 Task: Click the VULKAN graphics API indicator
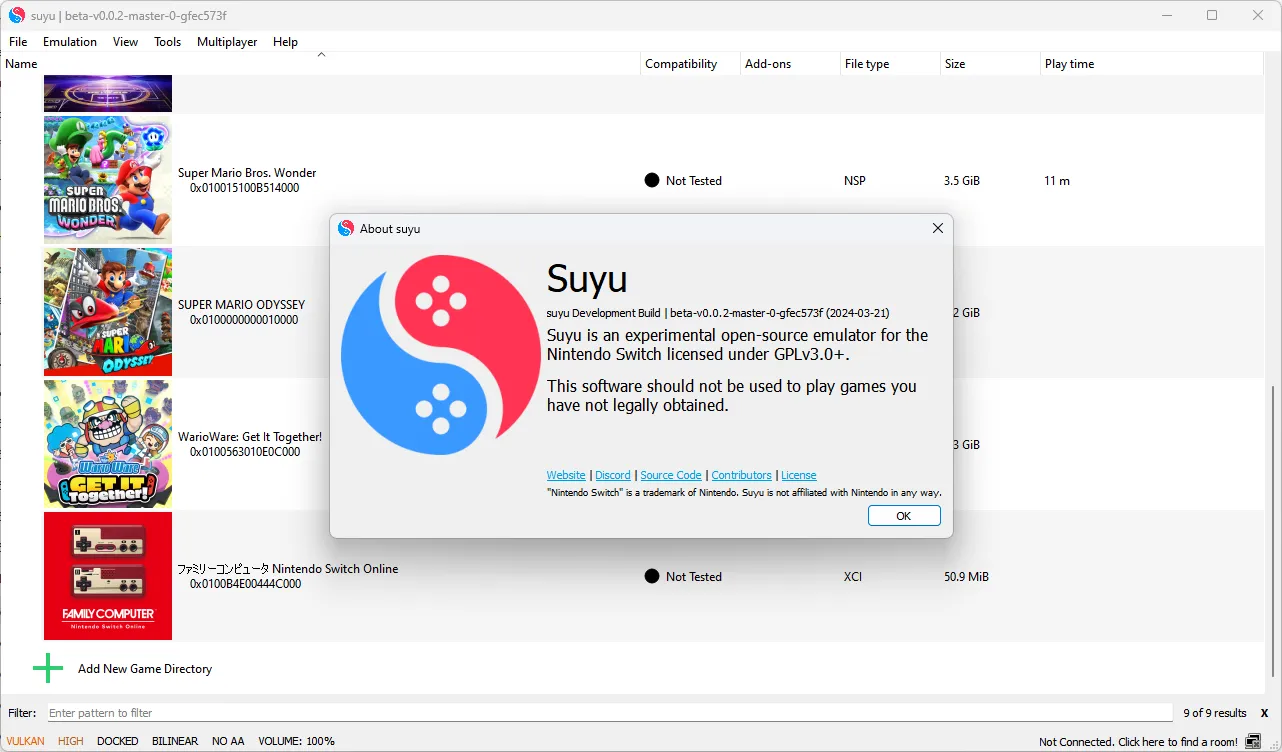tap(23, 741)
